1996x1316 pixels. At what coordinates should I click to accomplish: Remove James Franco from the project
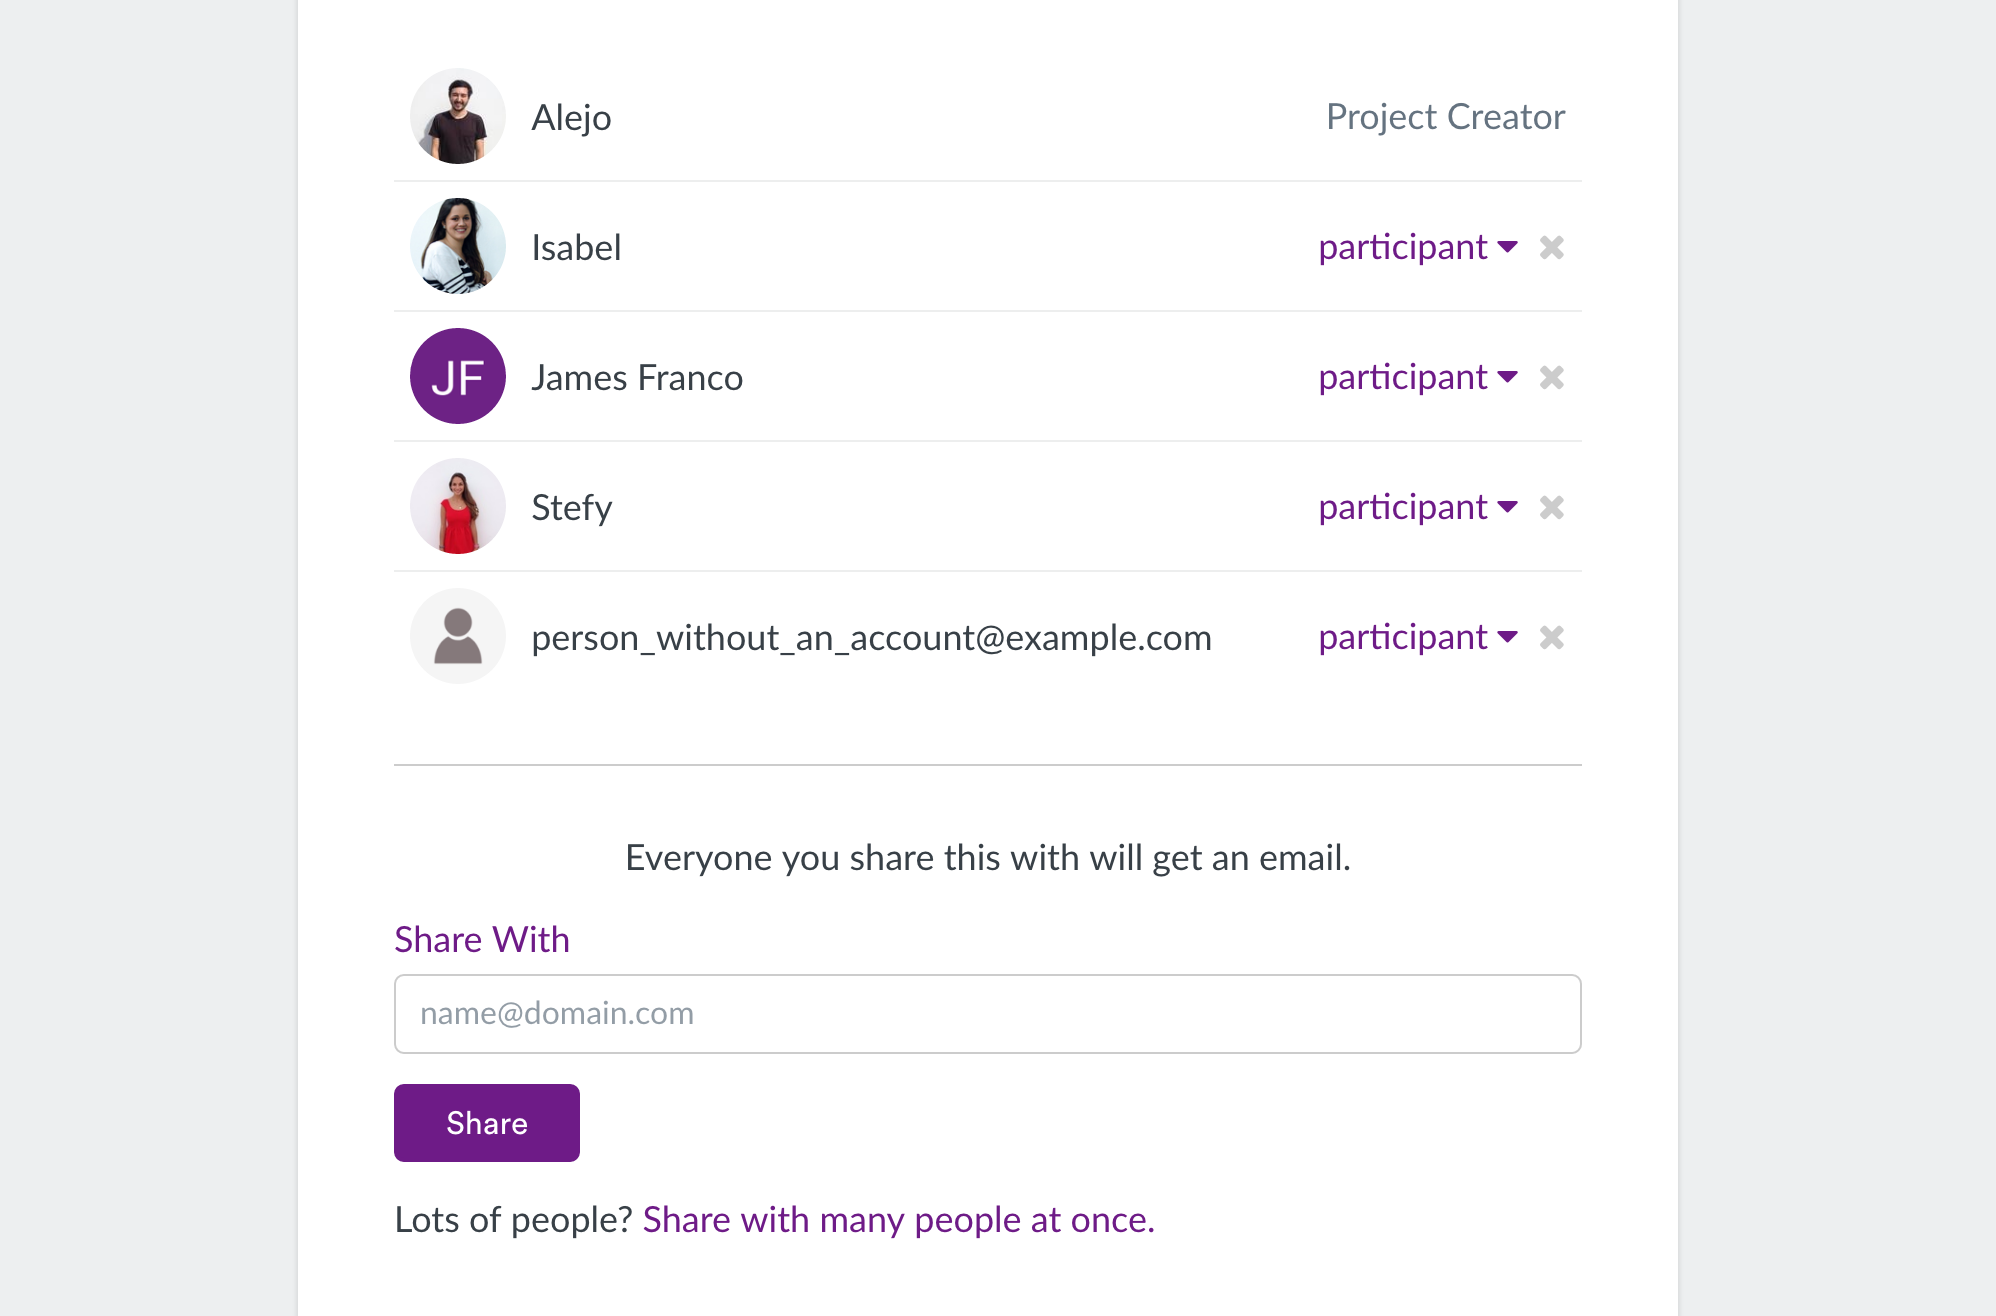click(1551, 377)
